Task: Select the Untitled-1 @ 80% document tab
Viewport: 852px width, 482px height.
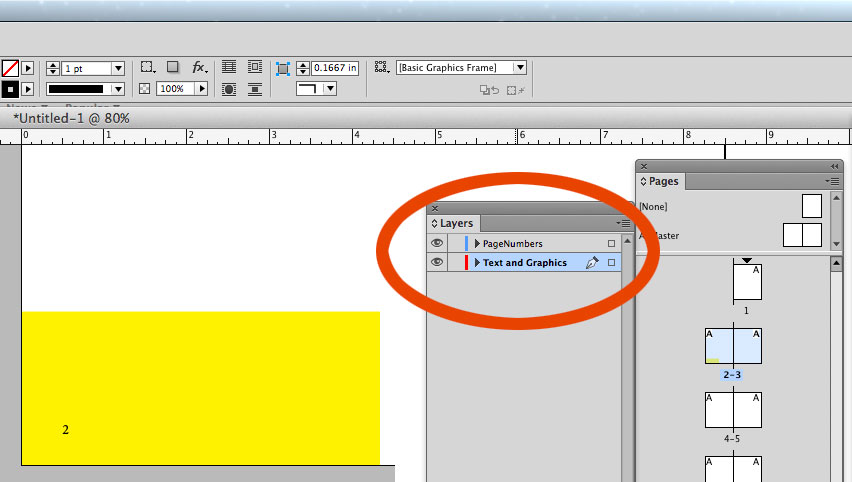Action: pyautogui.click(x=71, y=118)
